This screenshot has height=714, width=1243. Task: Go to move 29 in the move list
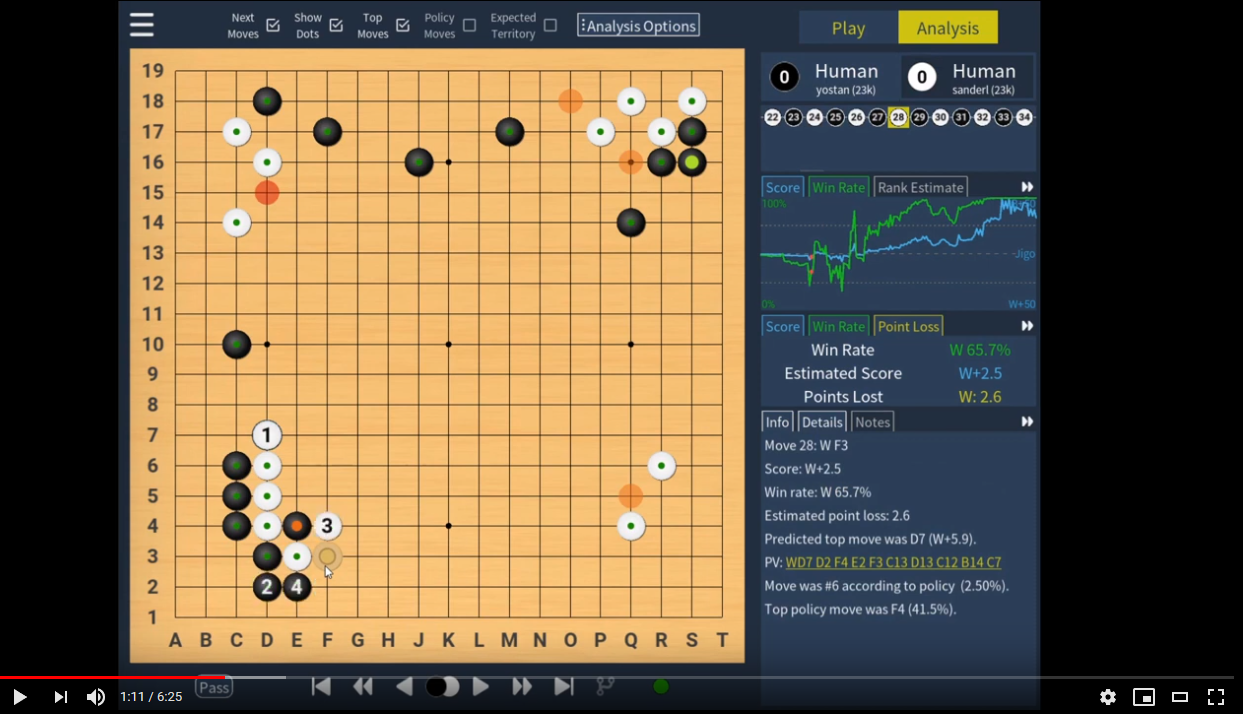click(919, 117)
